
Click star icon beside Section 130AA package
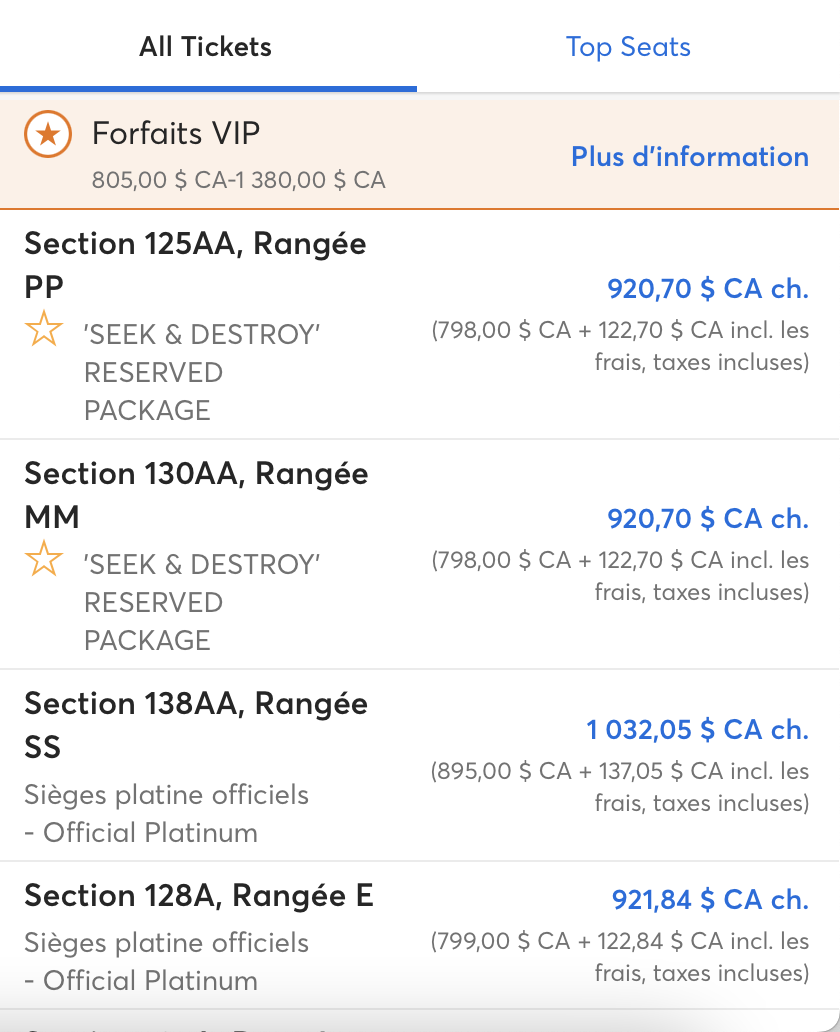[44, 558]
